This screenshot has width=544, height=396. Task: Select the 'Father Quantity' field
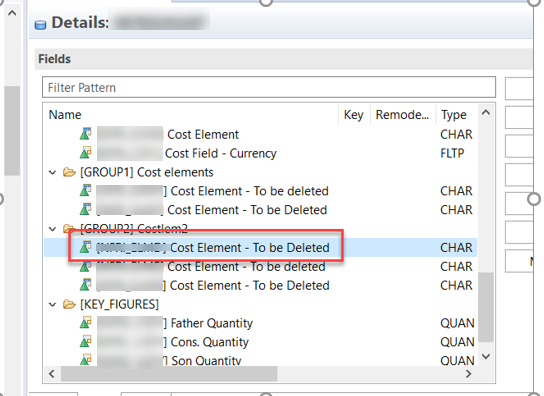[x=212, y=323]
